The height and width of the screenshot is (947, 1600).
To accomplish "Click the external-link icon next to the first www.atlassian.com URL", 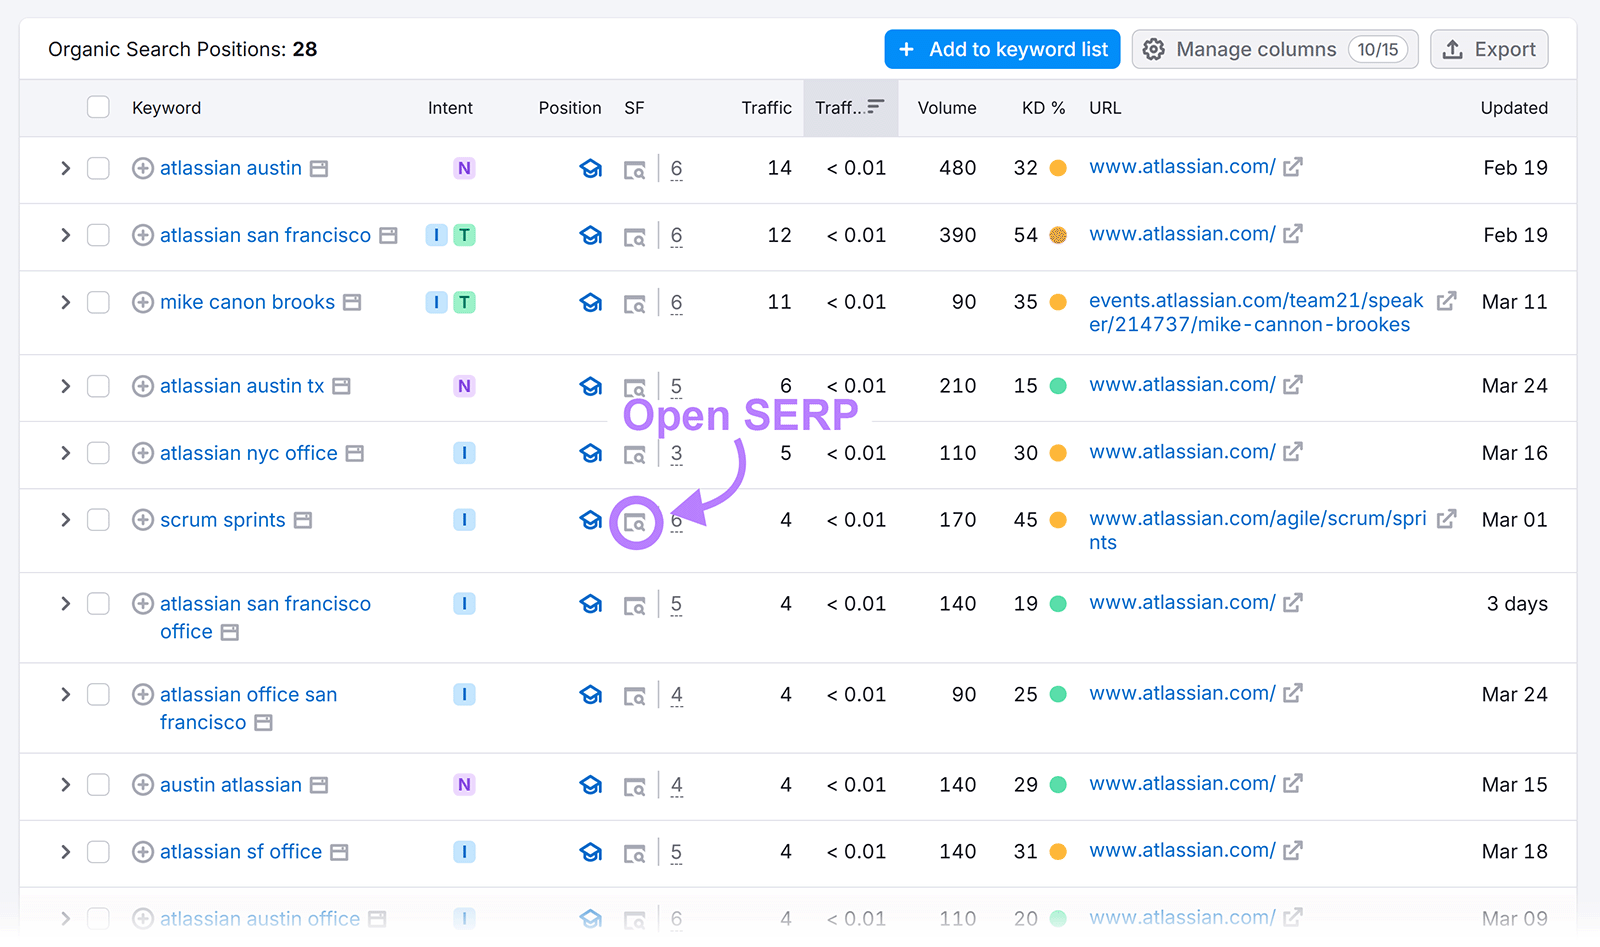I will pos(1294,167).
